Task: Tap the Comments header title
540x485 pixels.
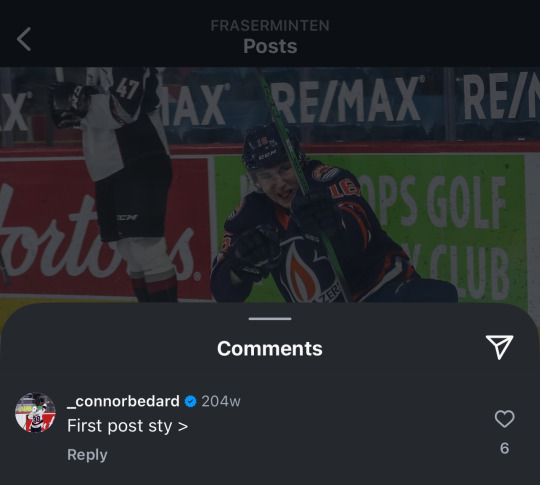Action: [x=270, y=349]
